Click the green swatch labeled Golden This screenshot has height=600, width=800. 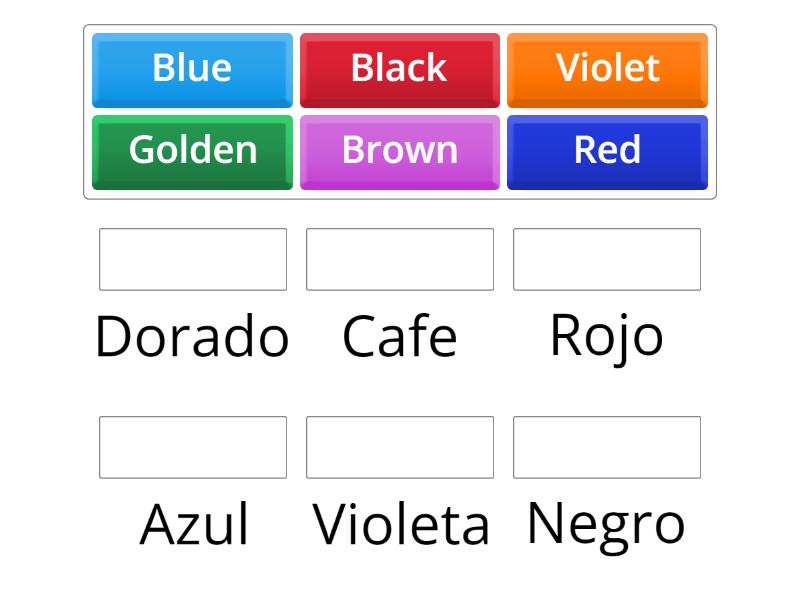pyautogui.click(x=192, y=151)
